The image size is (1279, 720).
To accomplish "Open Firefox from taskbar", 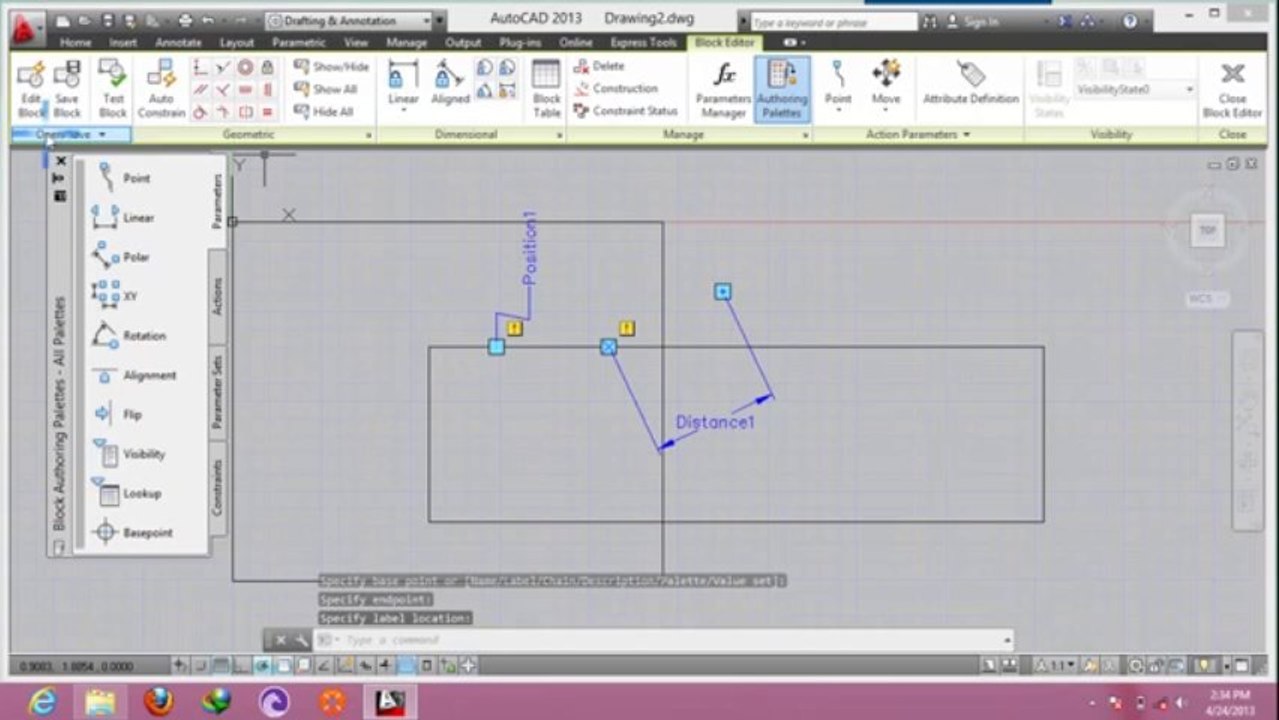I will tap(158, 702).
